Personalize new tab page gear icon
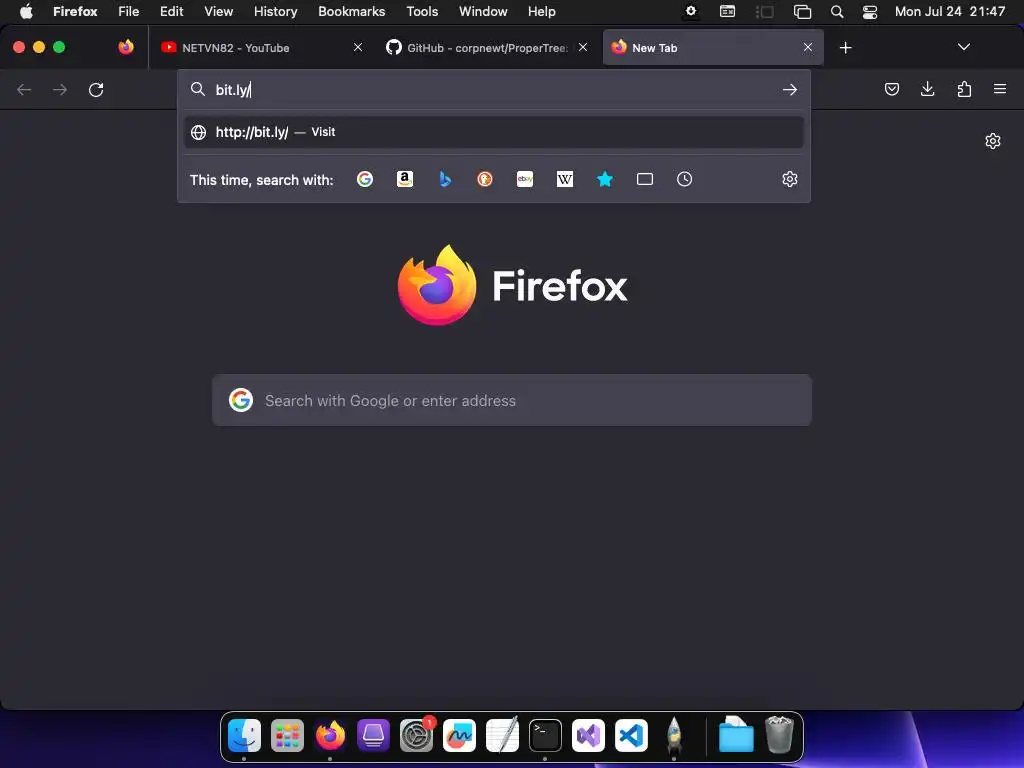Screen dimensions: 1024x768 coord(993,141)
